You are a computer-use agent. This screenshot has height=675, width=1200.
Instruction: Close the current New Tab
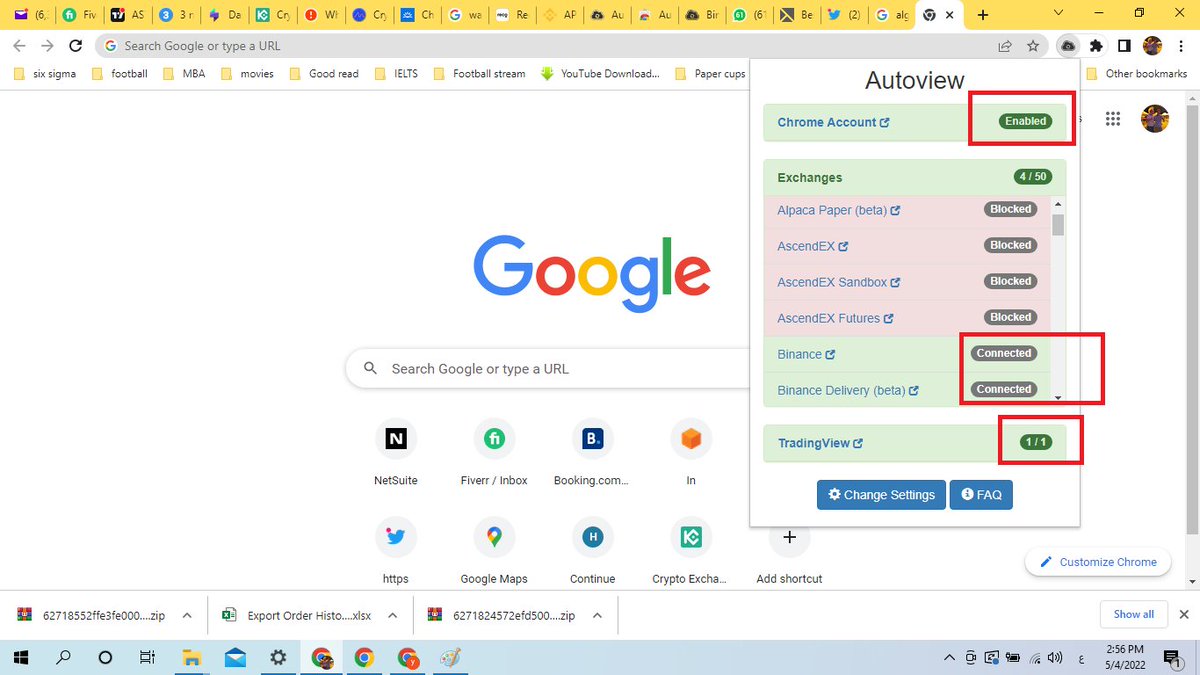coord(949,15)
